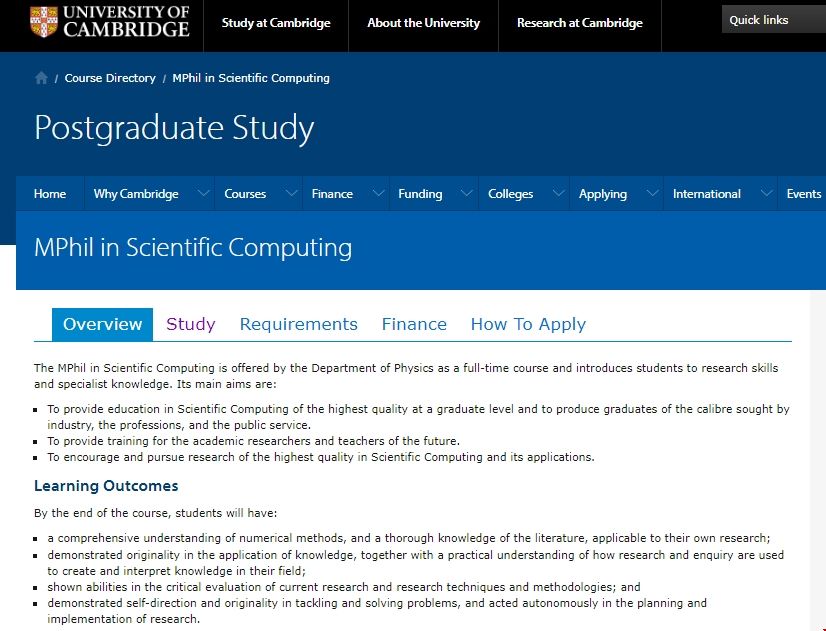The width and height of the screenshot is (826, 631).
Task: Click the home breadcrumb icon
Action: [x=40, y=76]
